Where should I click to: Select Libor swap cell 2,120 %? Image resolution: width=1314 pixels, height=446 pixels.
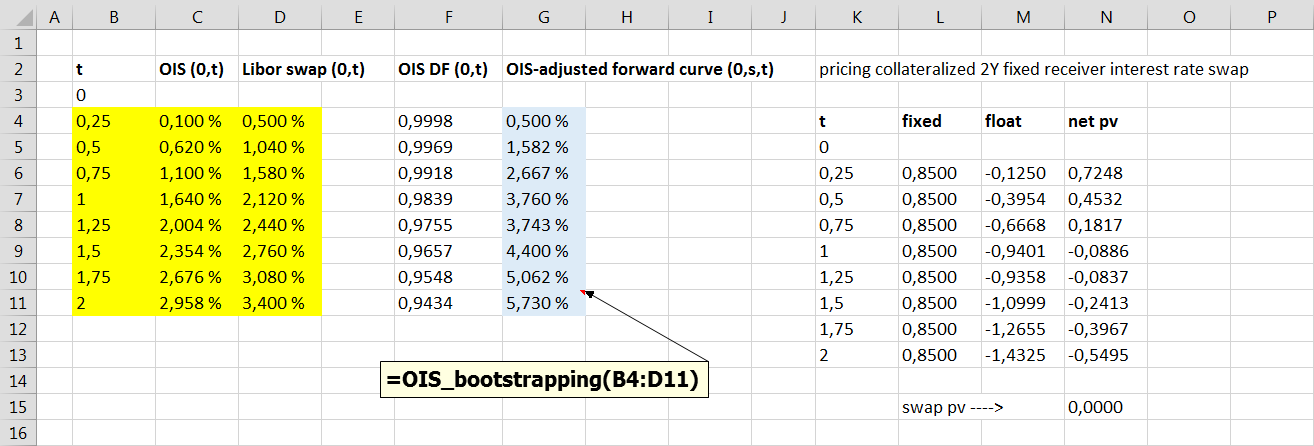pyautogui.click(x=279, y=199)
